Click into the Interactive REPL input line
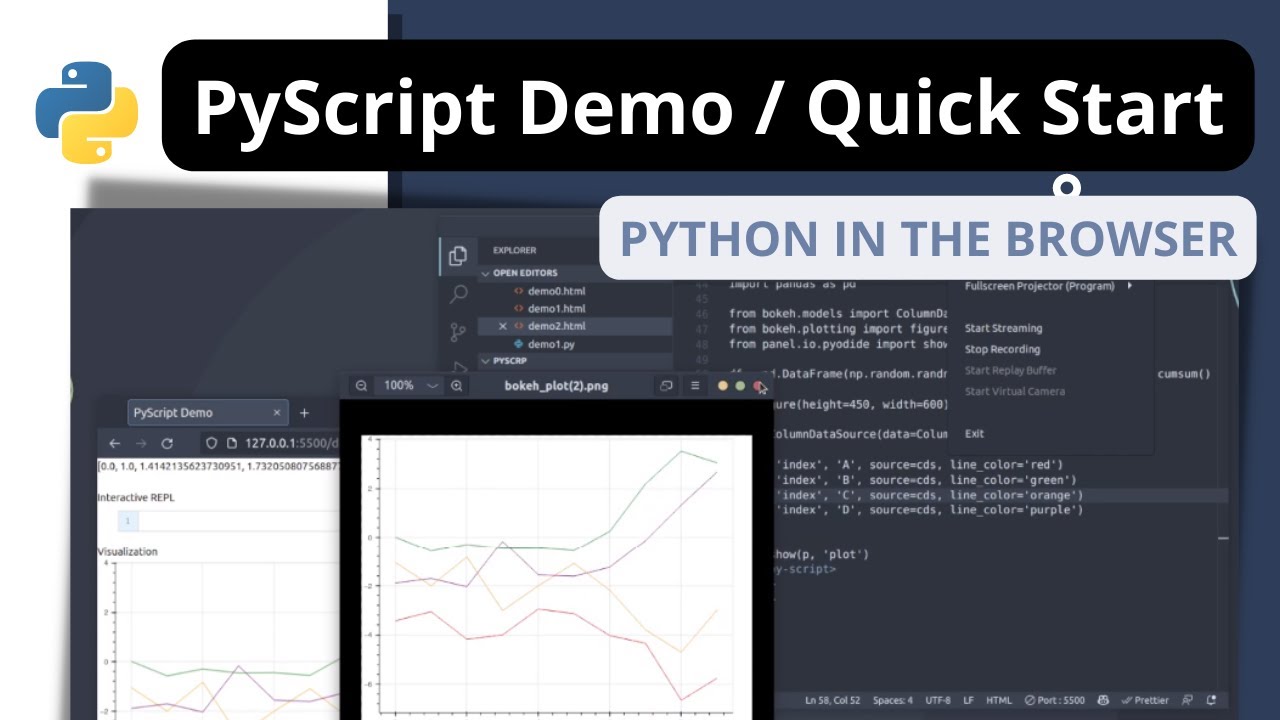Image resolution: width=1280 pixels, height=720 pixels. point(240,521)
